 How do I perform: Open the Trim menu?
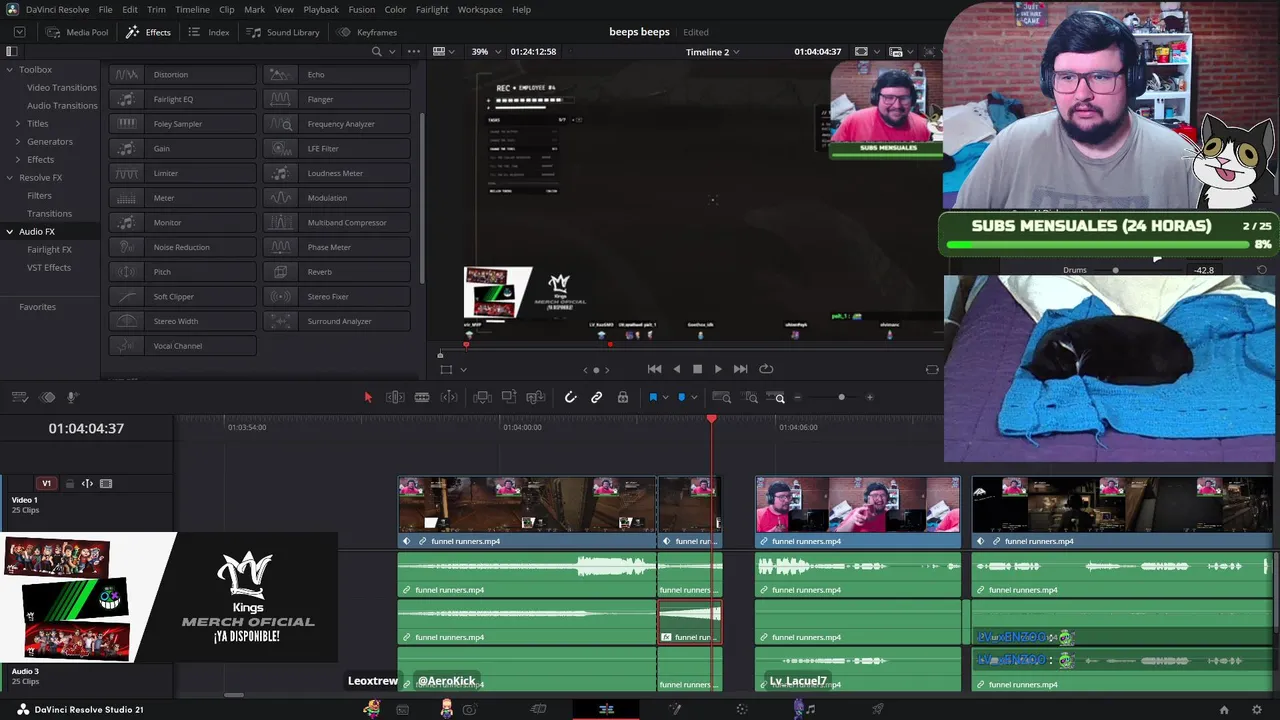156,9
